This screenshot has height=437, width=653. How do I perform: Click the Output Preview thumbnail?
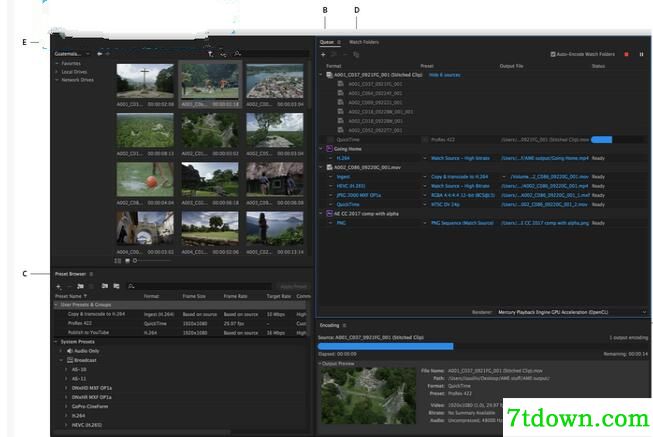[368, 396]
